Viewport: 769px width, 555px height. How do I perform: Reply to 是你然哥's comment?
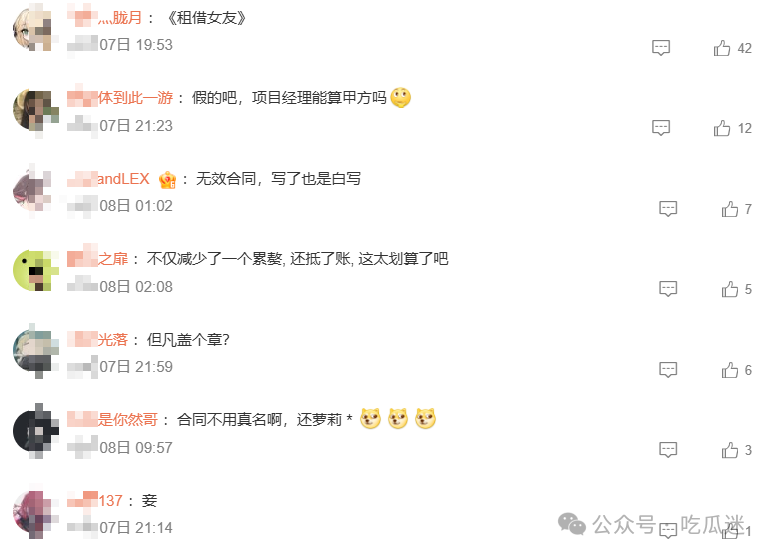[668, 450]
